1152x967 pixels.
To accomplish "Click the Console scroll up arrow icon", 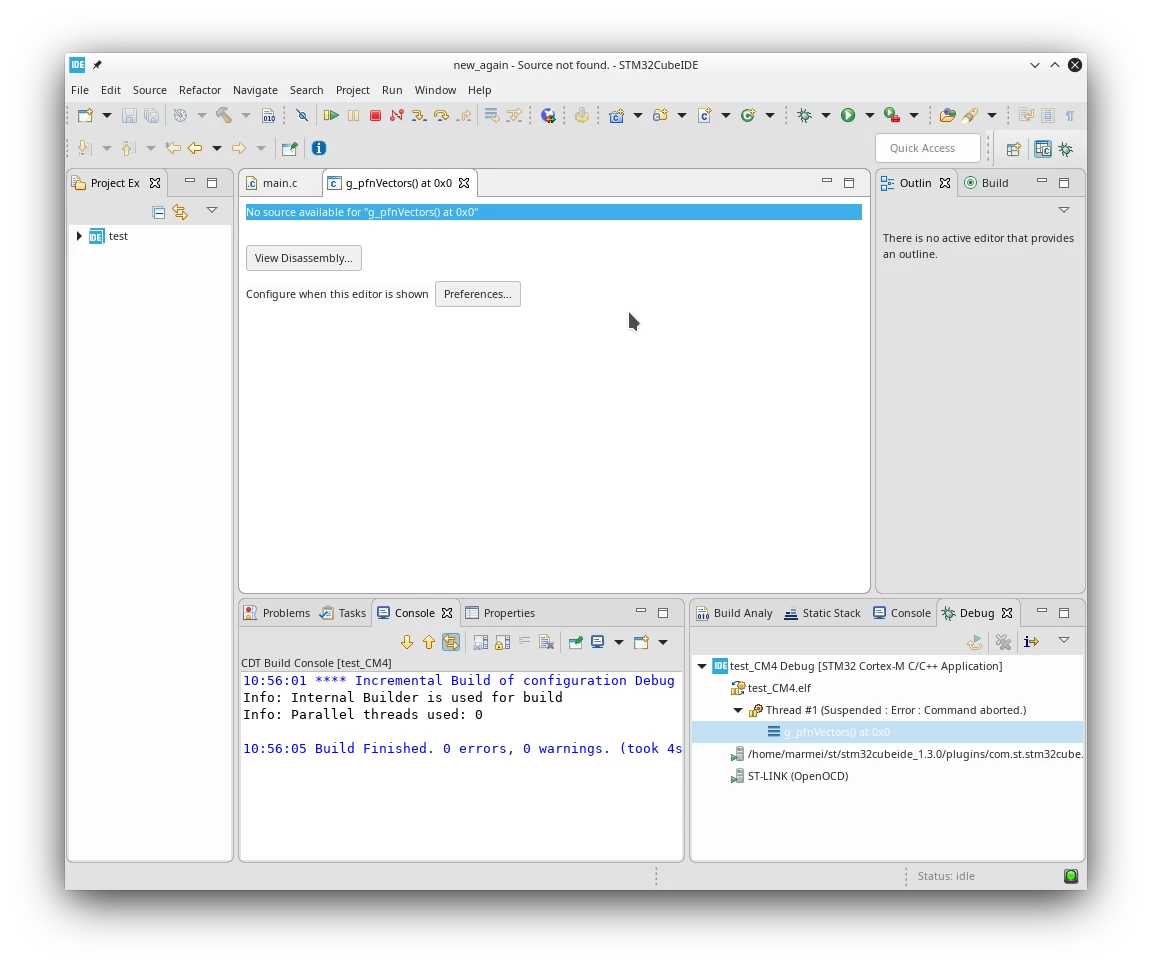I will pyautogui.click(x=429, y=642).
